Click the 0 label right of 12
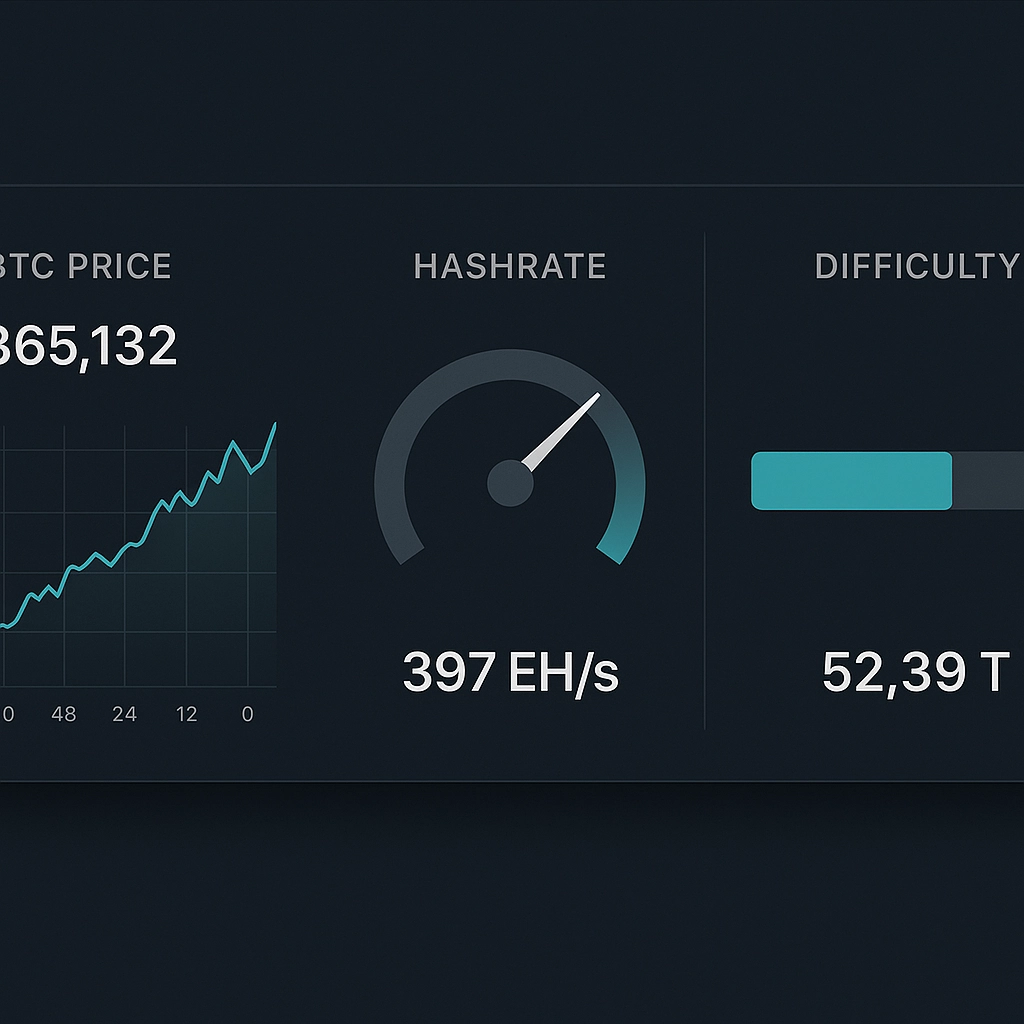 point(248,715)
